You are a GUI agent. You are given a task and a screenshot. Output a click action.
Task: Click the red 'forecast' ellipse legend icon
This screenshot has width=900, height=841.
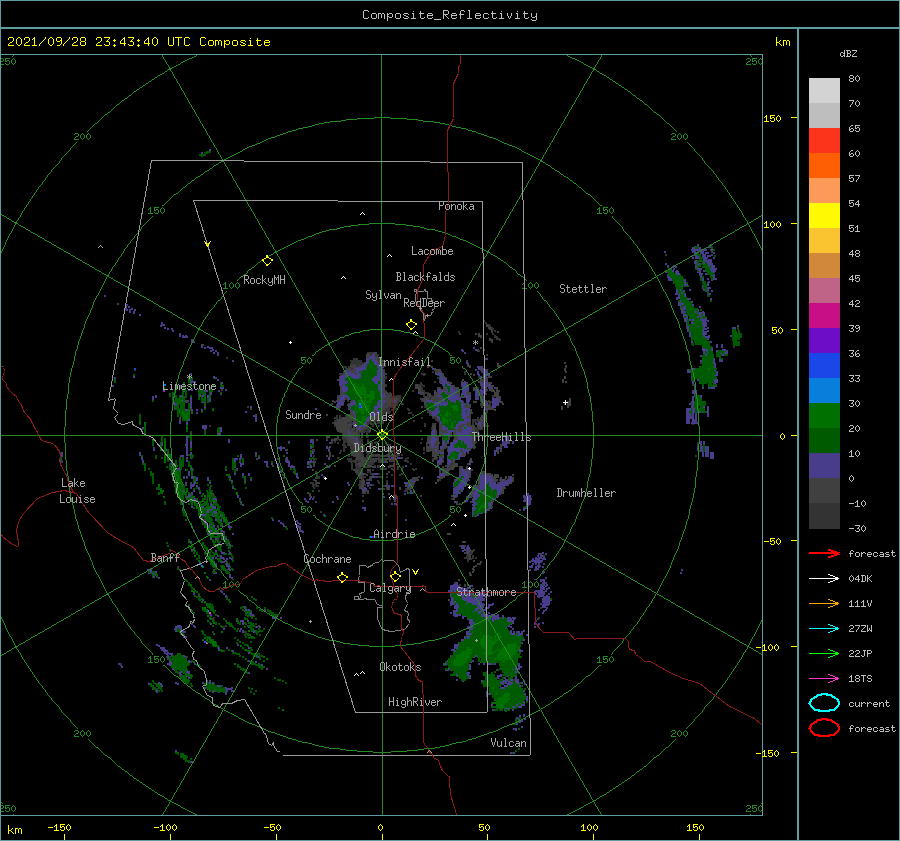click(x=824, y=728)
